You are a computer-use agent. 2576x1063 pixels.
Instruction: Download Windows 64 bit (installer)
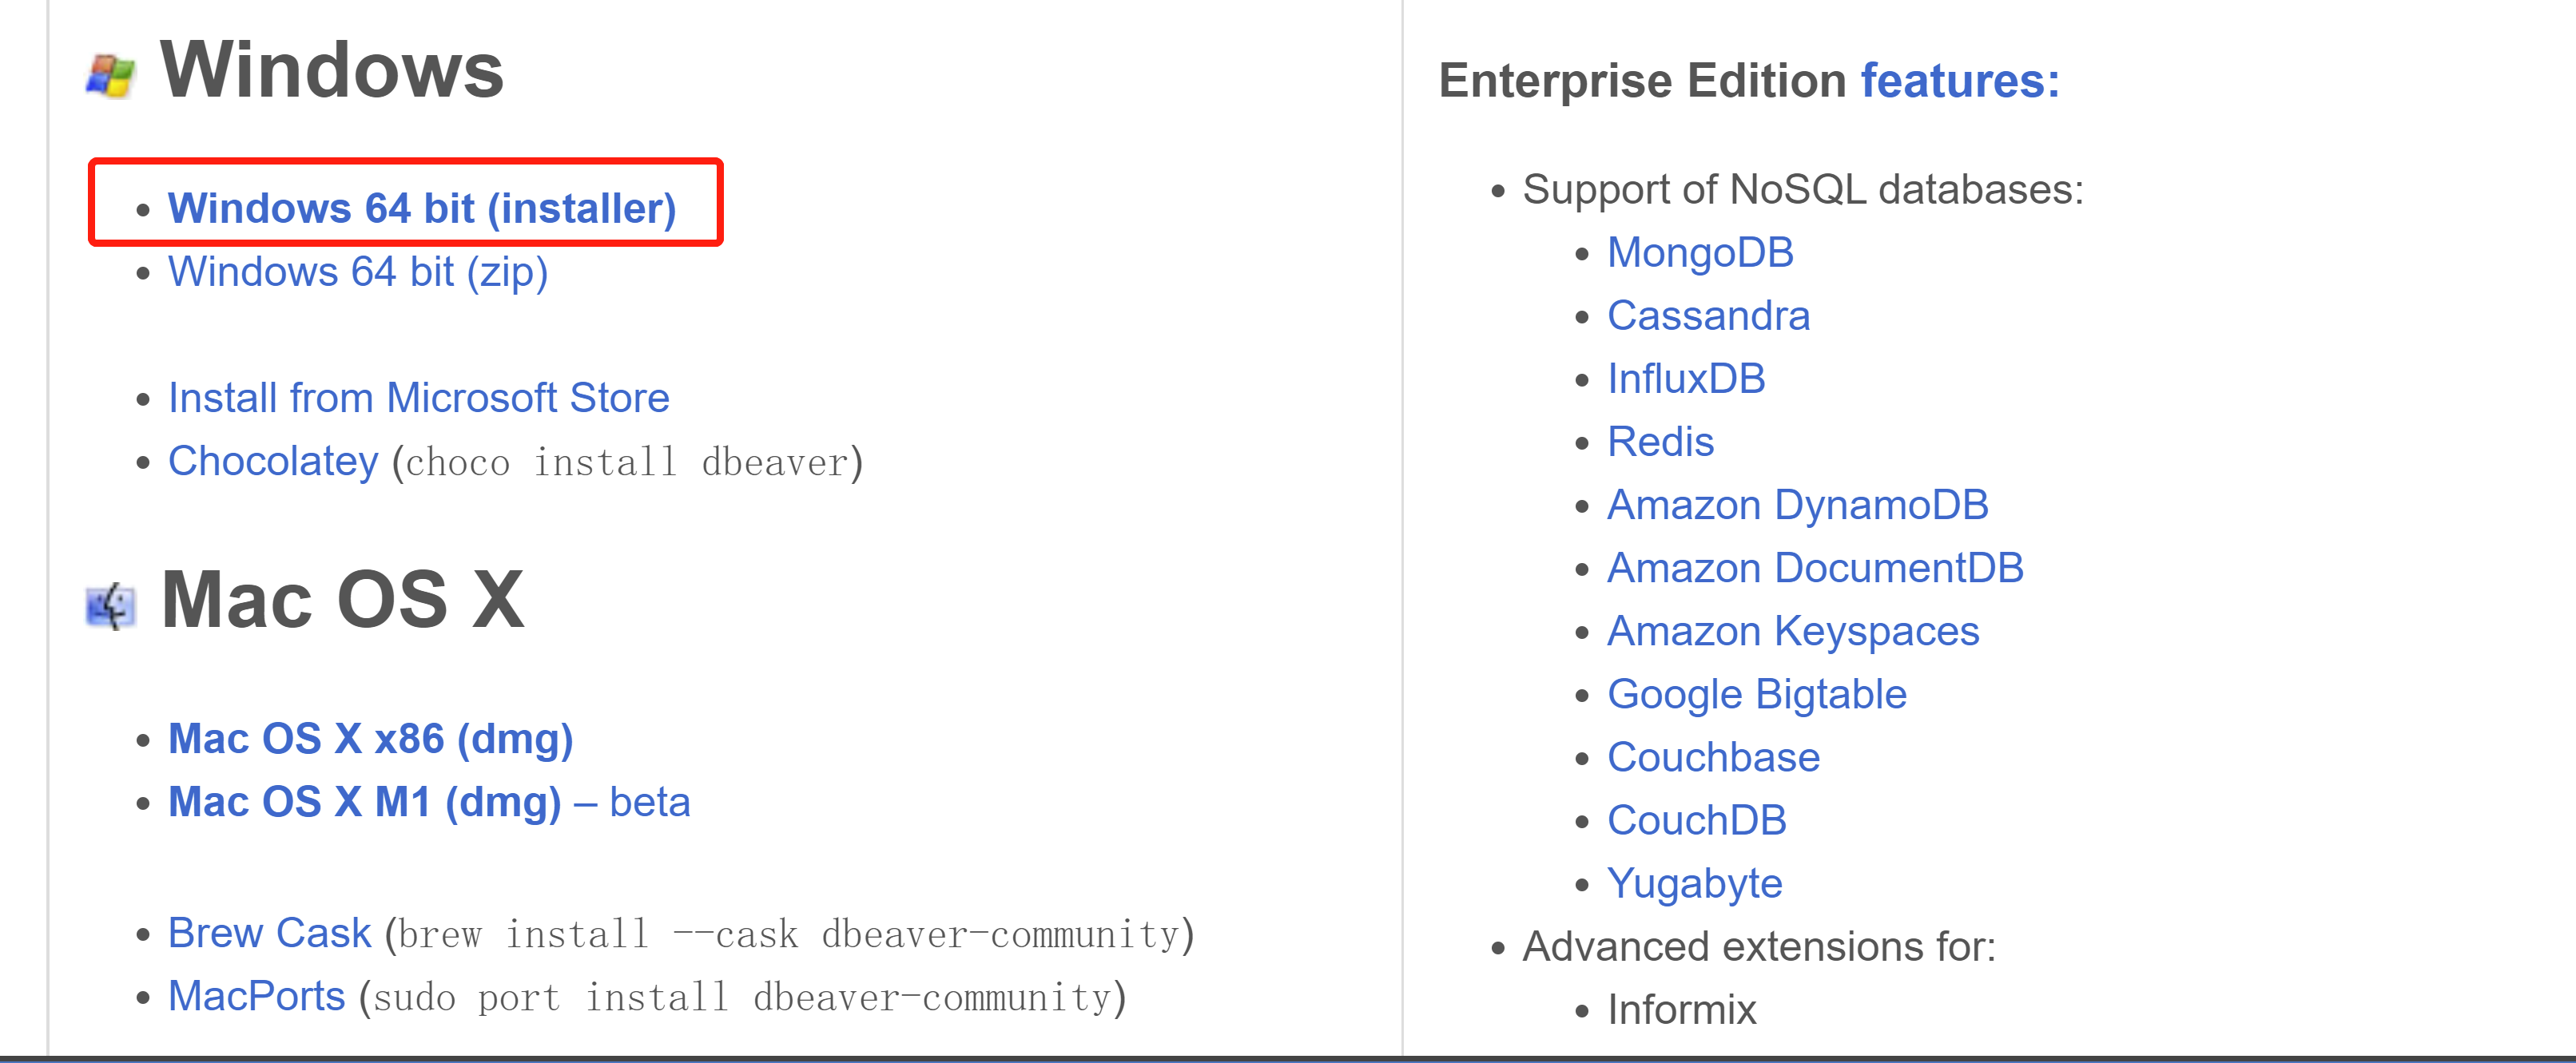[x=422, y=208]
